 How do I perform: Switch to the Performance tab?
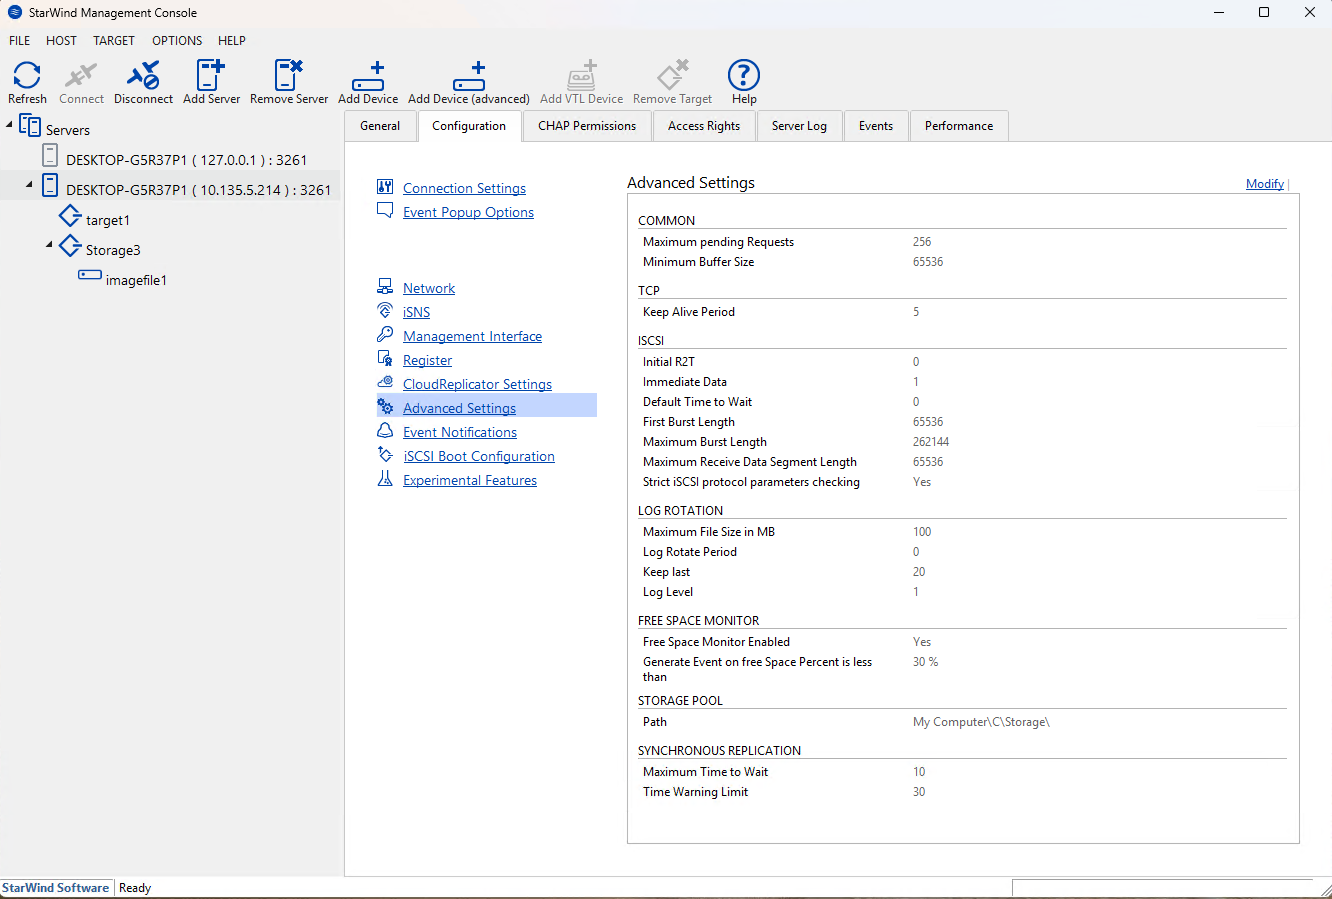tap(959, 126)
